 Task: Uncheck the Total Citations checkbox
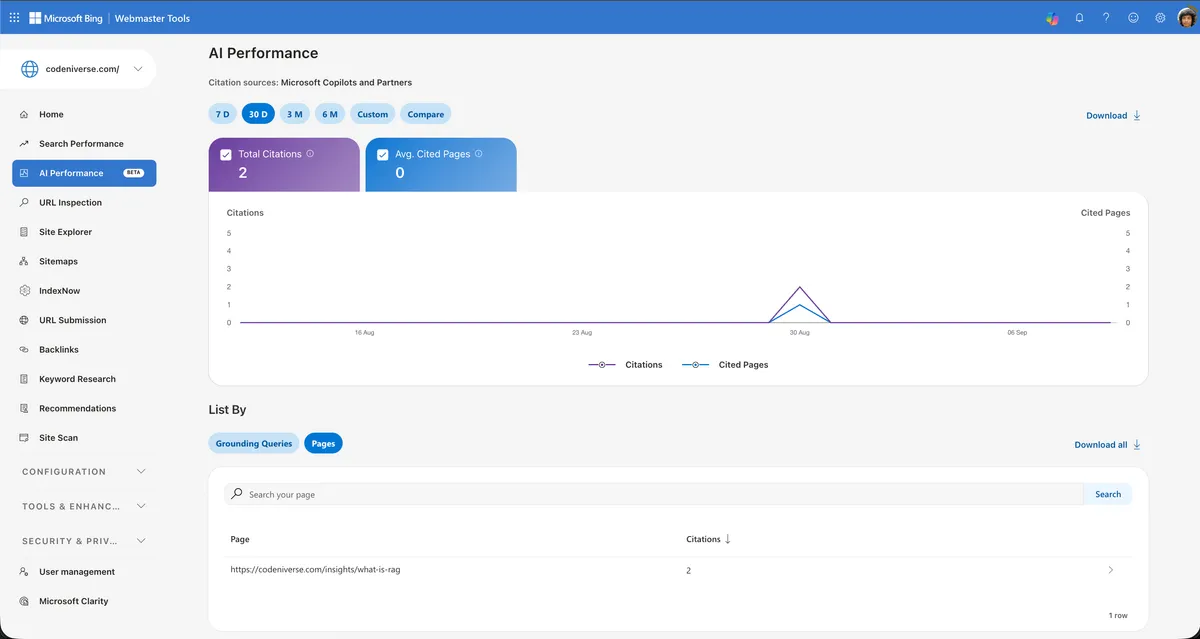pos(226,155)
